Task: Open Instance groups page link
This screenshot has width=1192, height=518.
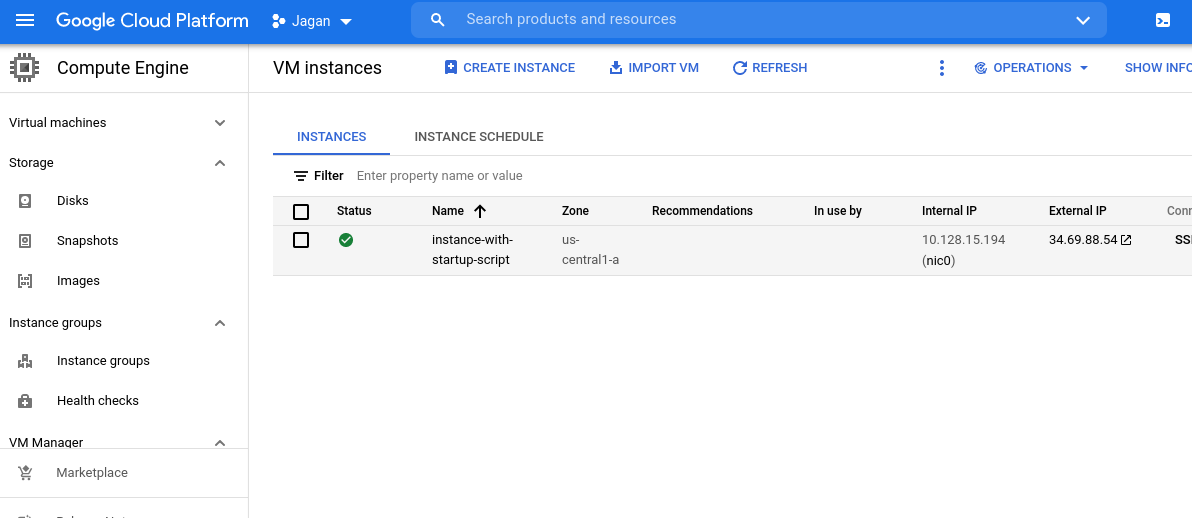Action: (x=103, y=361)
